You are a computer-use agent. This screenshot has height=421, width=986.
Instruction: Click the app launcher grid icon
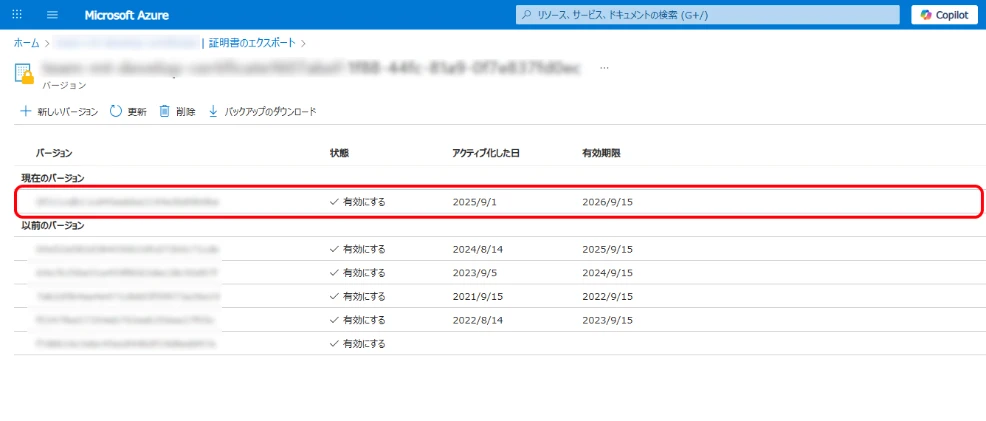[17, 15]
